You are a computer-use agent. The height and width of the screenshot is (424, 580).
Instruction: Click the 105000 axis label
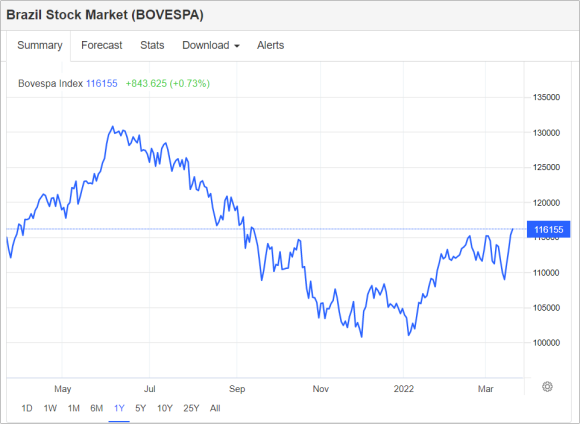546,308
